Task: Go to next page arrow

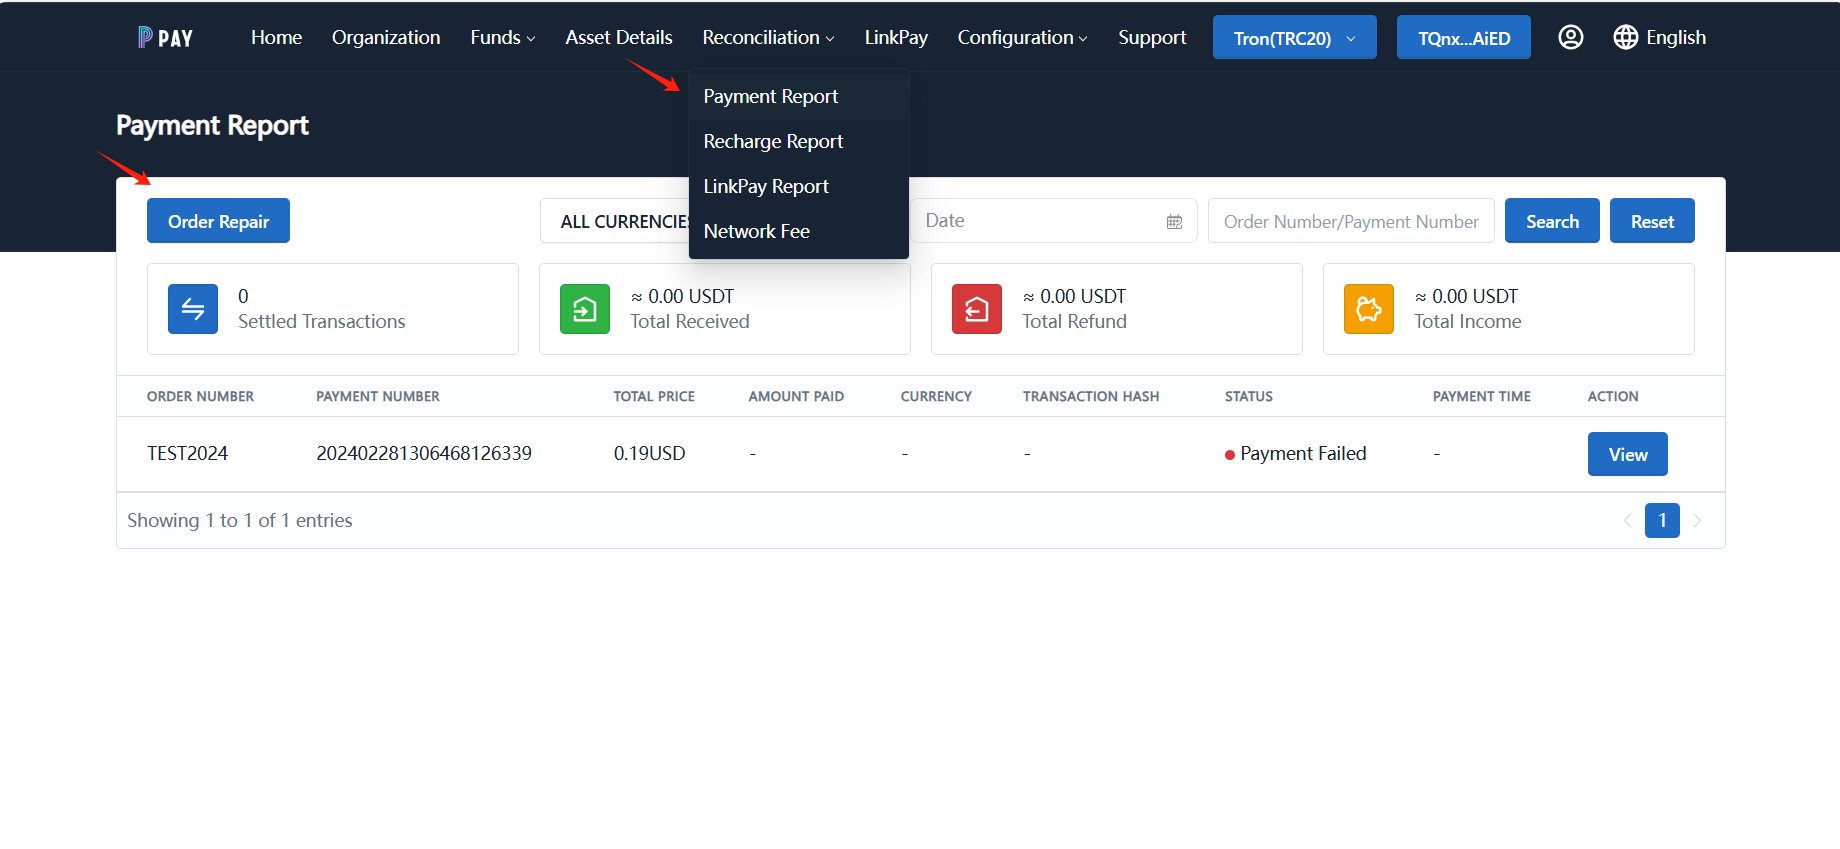Action: [1697, 520]
